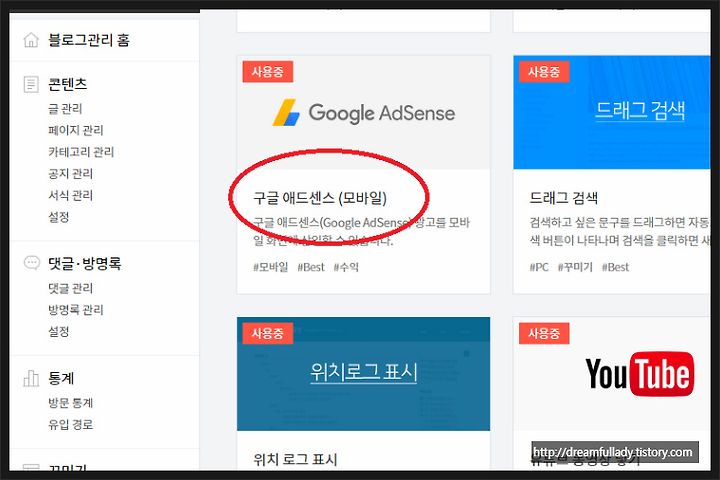Select #Best tag on AdSense card
Viewport: 720px width, 480px height.
click(x=311, y=267)
